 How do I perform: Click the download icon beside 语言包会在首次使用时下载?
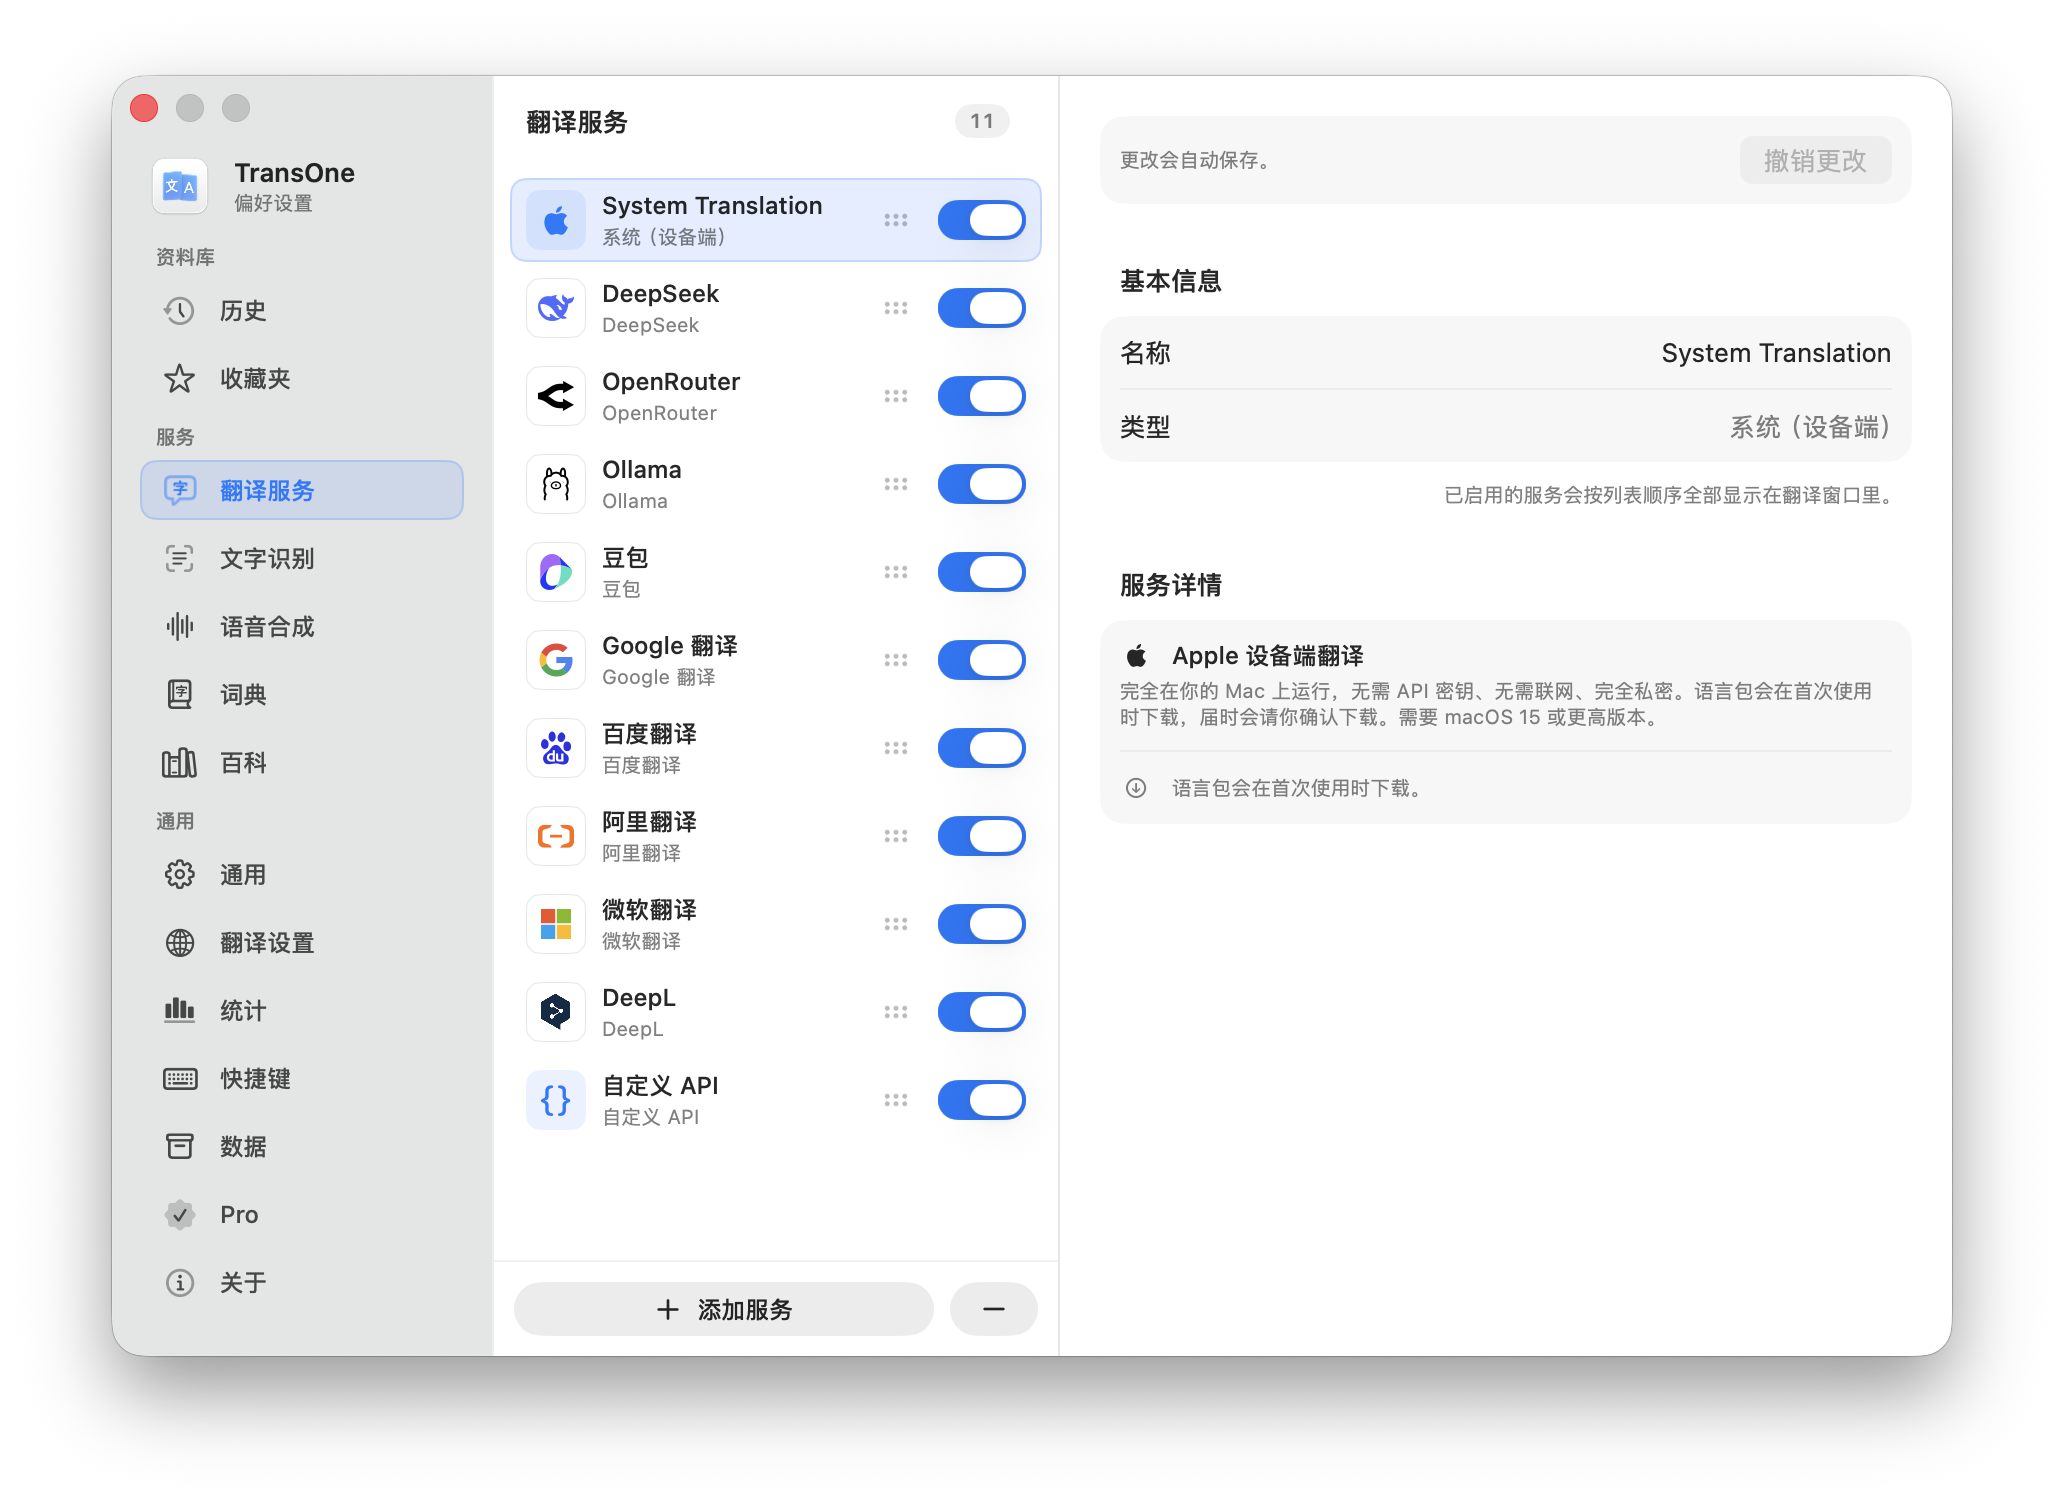tap(1136, 788)
